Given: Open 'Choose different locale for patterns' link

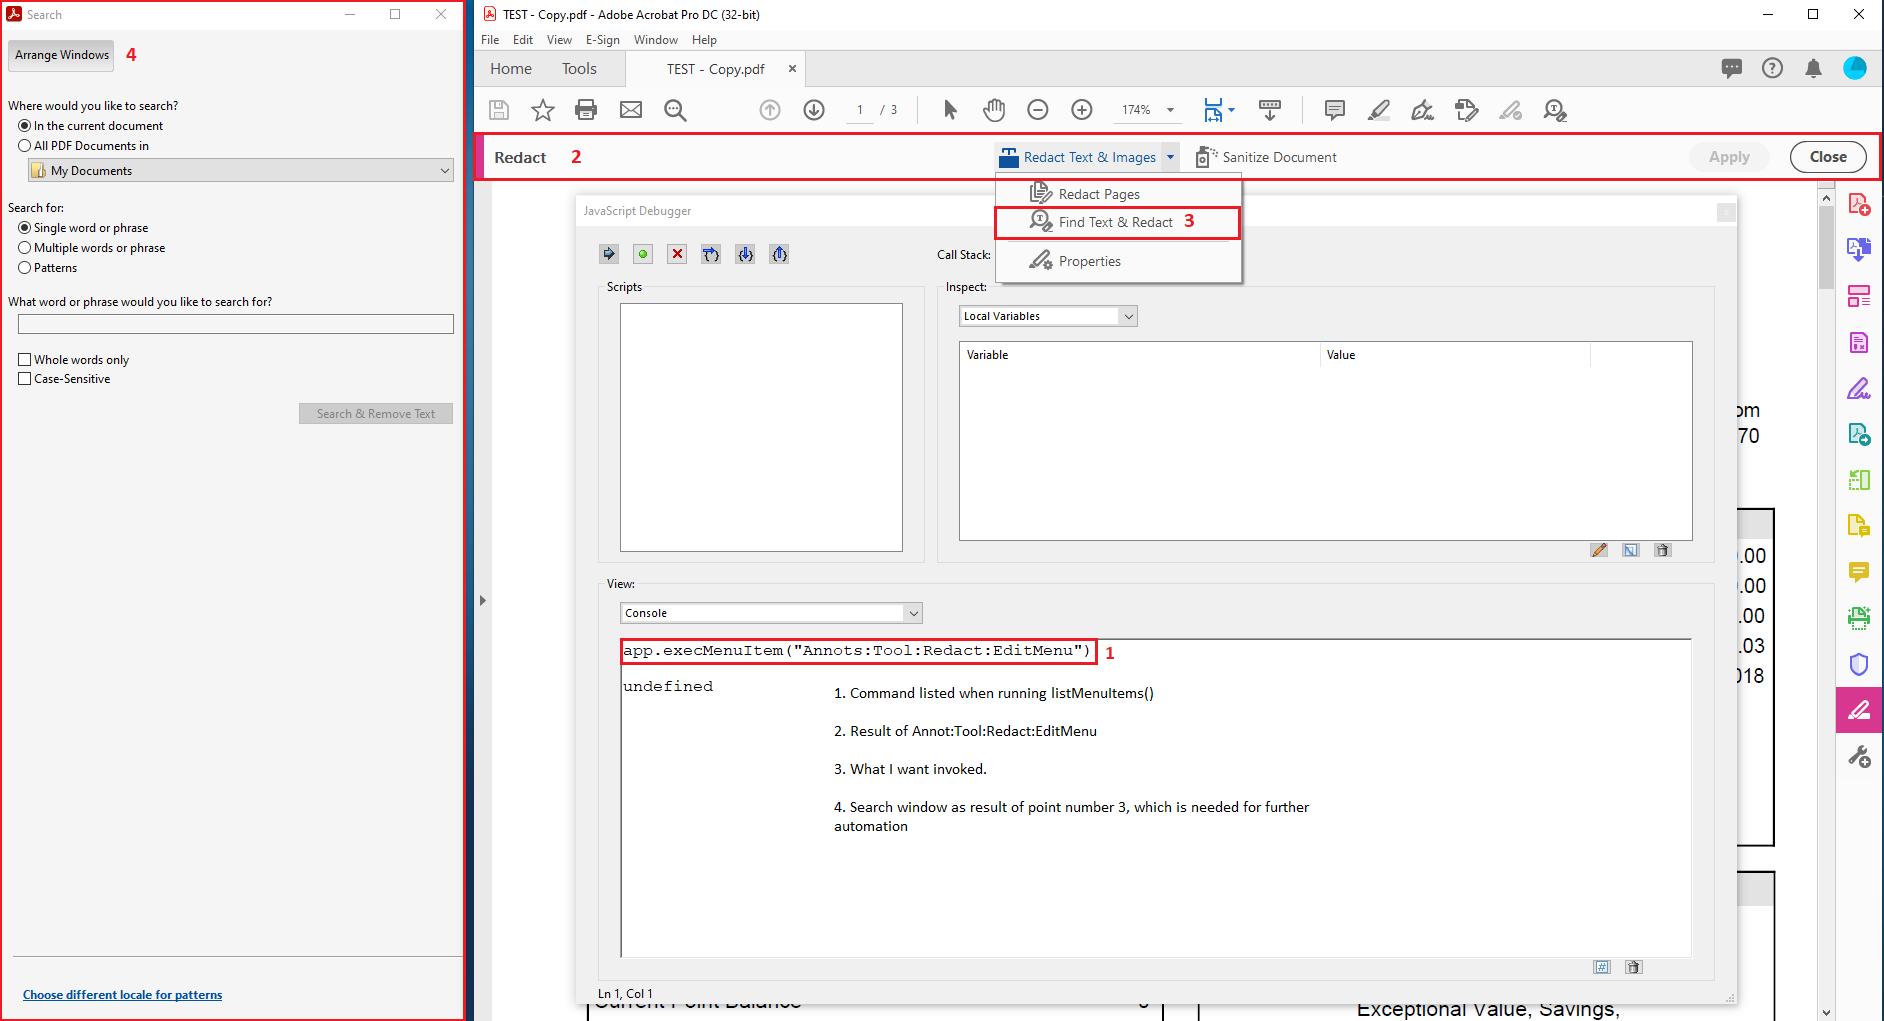Looking at the screenshot, I should pos(123,995).
